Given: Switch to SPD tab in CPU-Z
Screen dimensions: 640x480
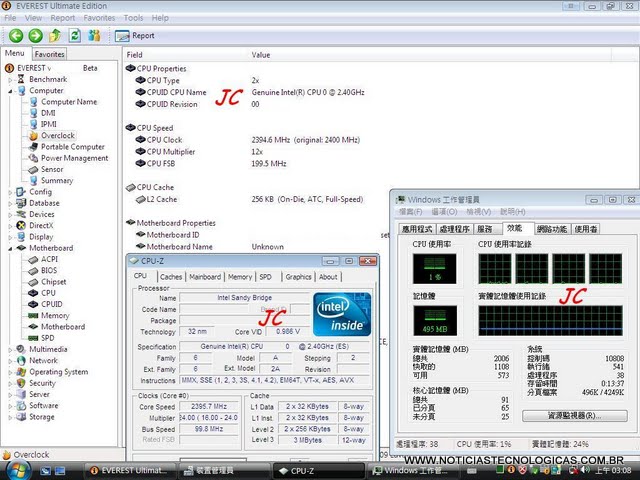Looking at the screenshot, I should 266,277.
